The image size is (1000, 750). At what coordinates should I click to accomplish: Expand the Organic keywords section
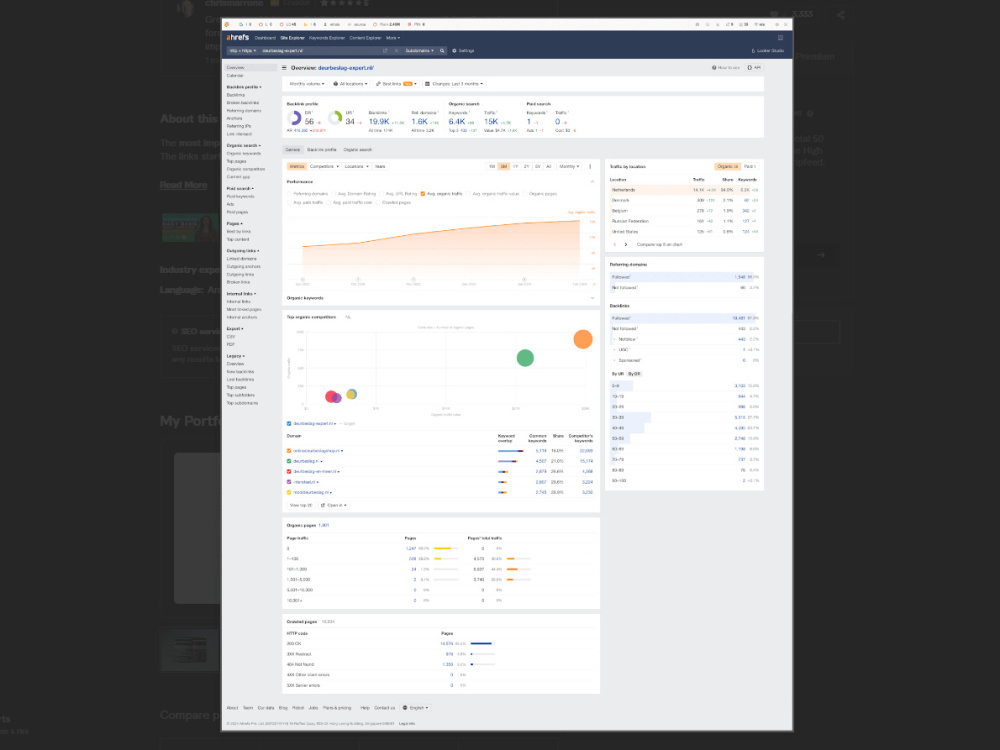click(x=592, y=298)
